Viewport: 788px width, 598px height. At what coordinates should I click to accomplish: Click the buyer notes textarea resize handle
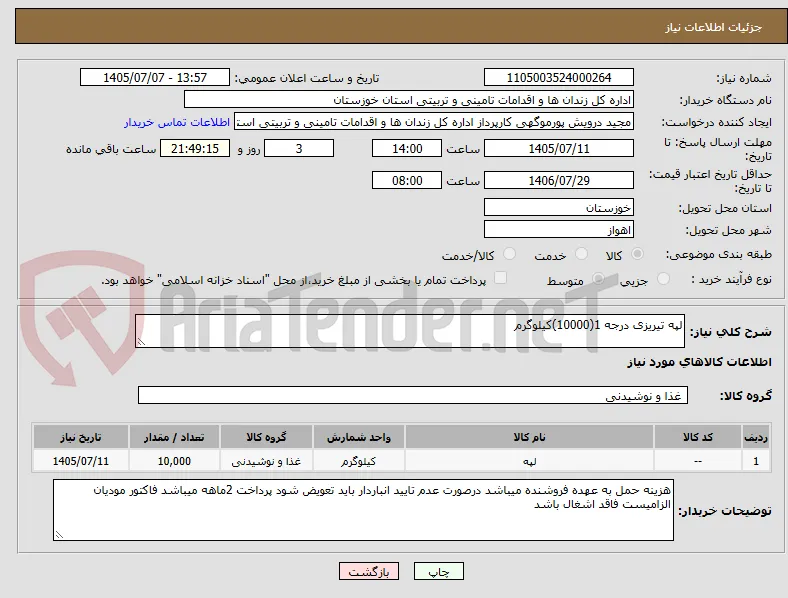tap(59, 535)
